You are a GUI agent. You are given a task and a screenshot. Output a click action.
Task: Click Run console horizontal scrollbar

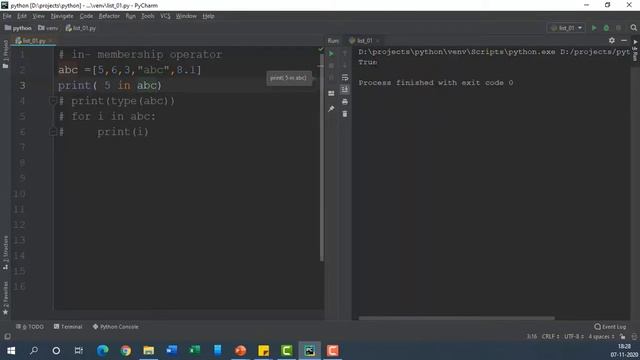click(456, 318)
